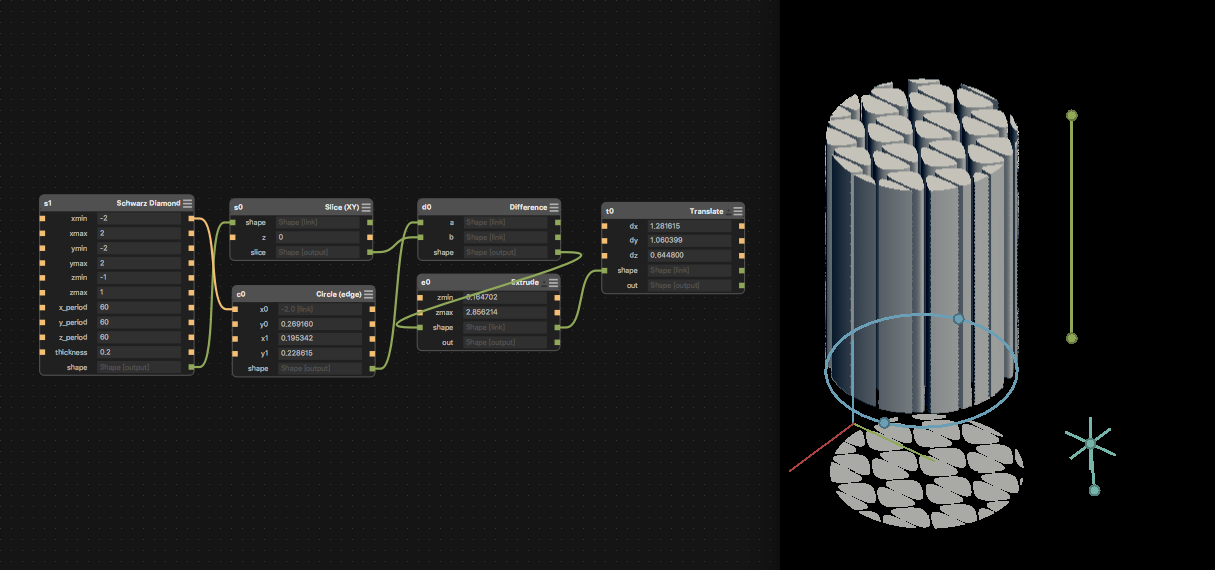The image size is (1215, 570).
Task: Edit the z value field in Slice (XY)
Action: (319, 237)
